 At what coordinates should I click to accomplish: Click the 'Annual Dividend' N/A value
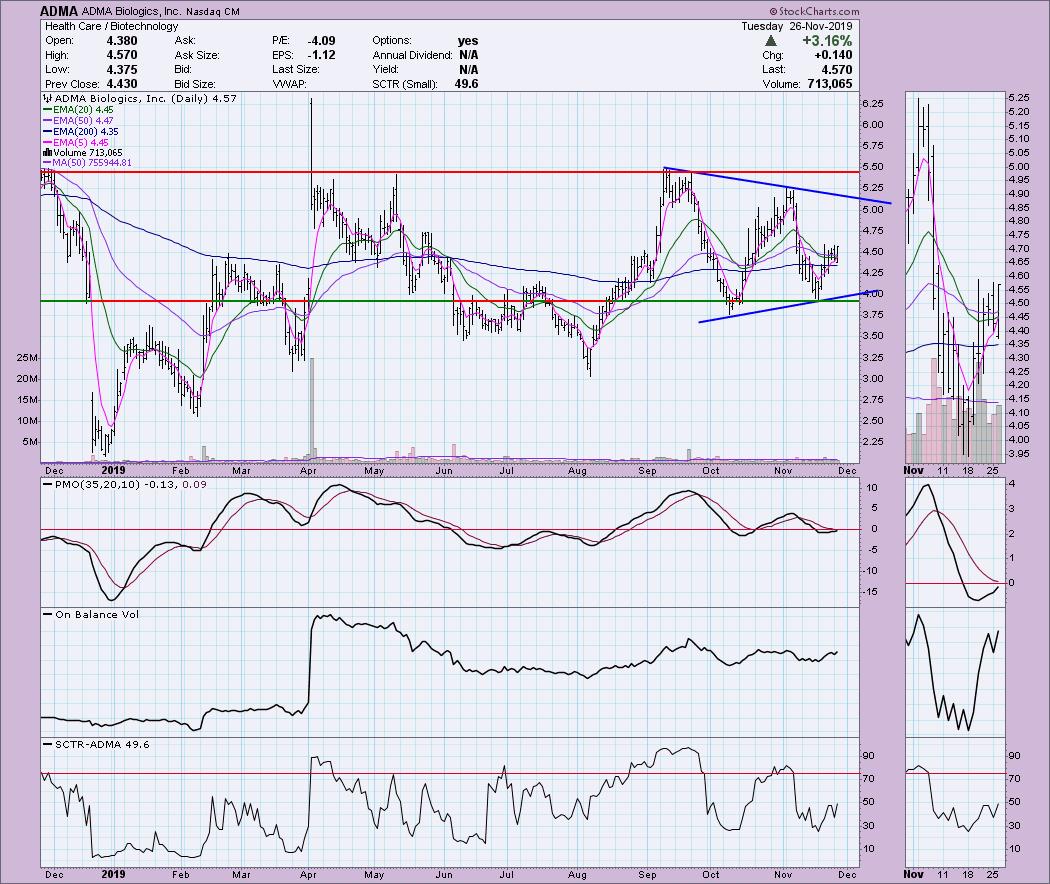[x=469, y=55]
